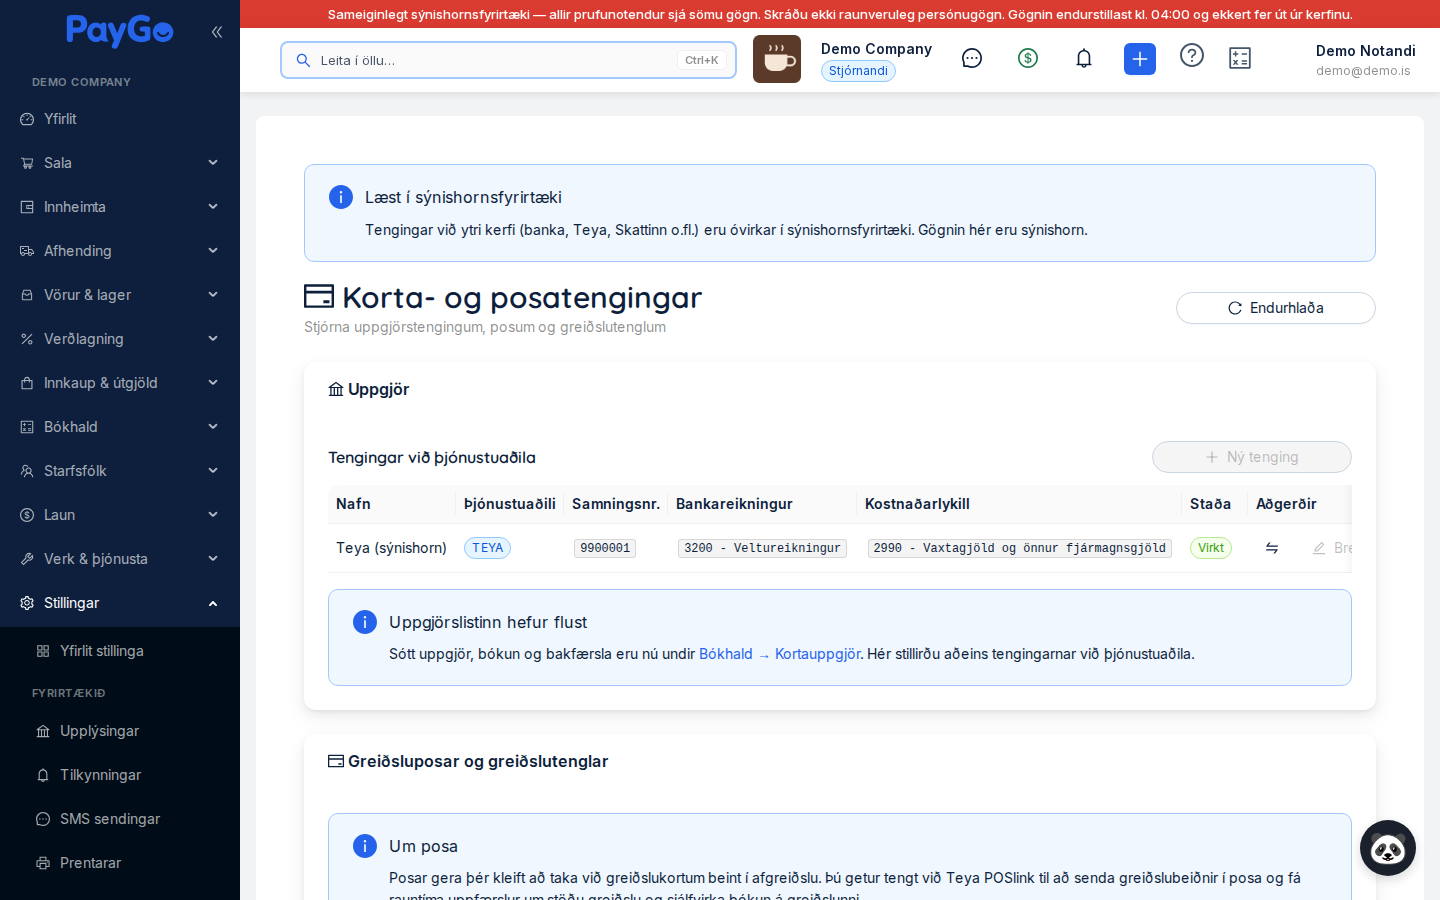
Task: Expand the Laun chevron
Action: coord(213,515)
